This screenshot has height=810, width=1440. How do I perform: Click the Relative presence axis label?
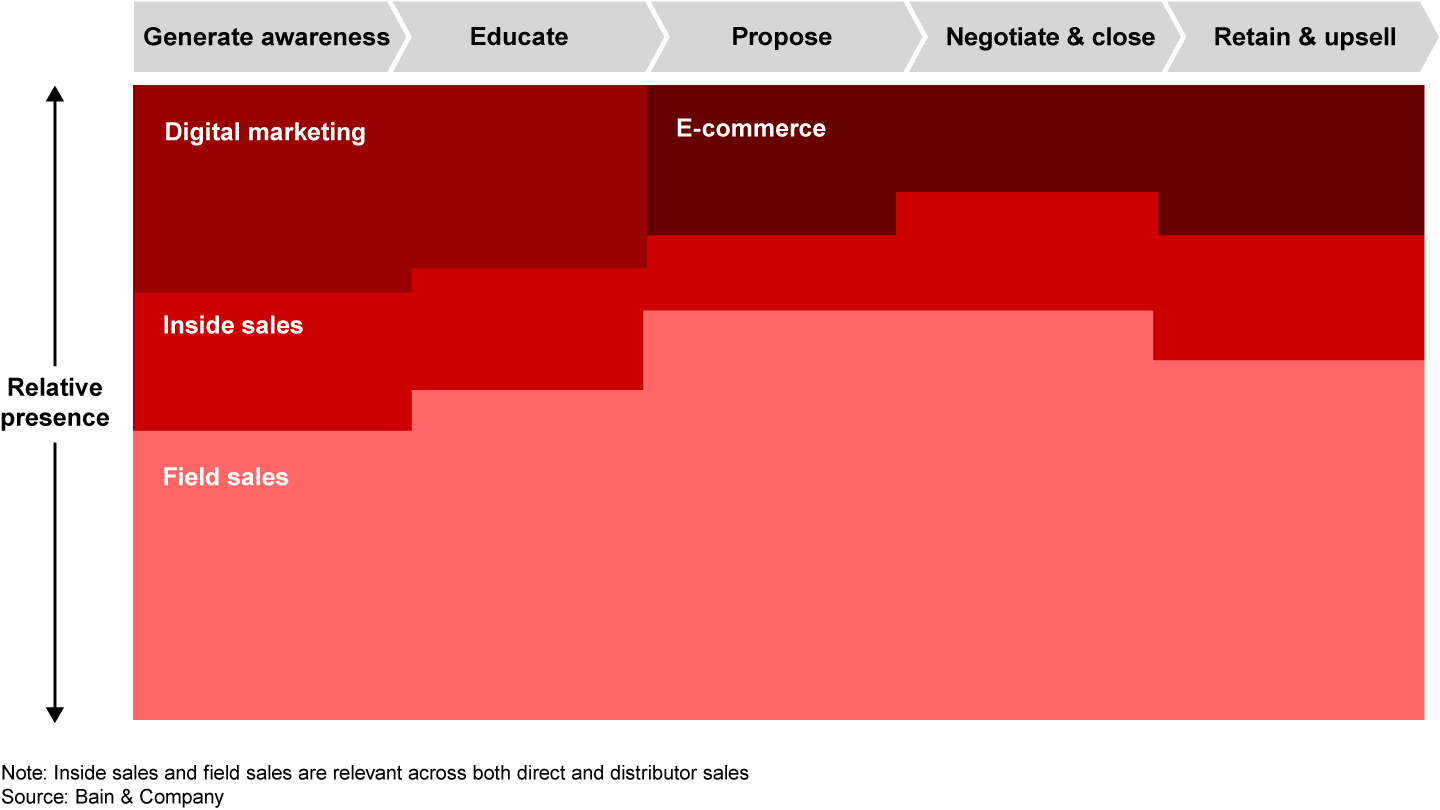click(55, 402)
